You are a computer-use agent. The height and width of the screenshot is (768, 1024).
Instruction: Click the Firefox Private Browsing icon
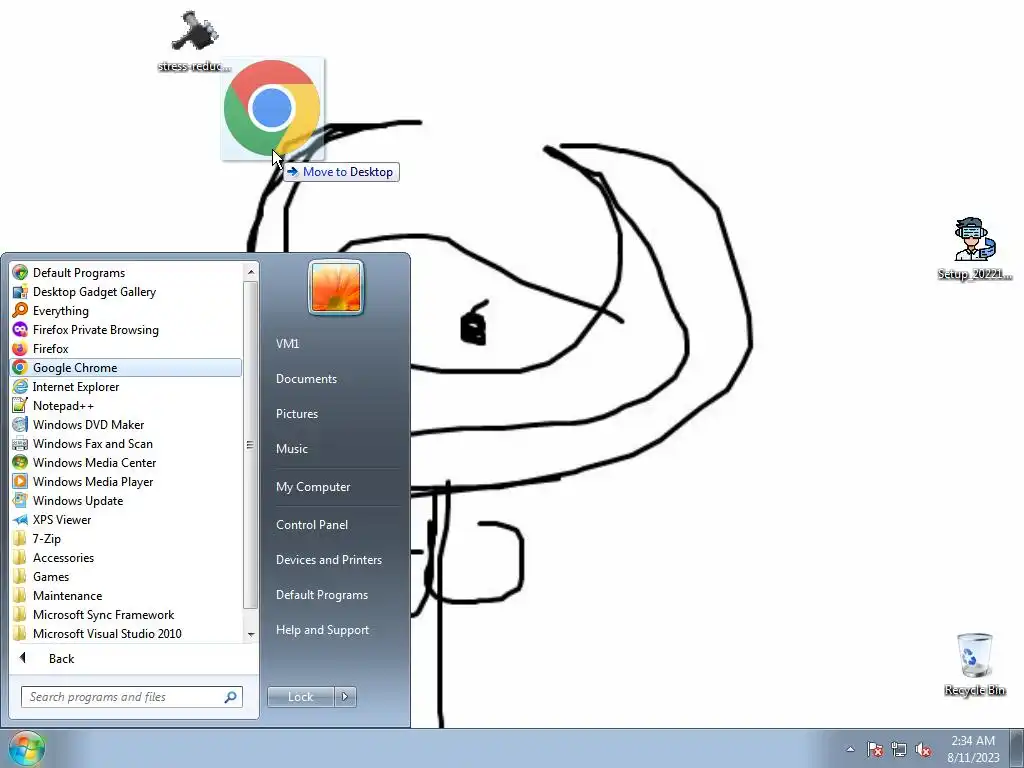pos(20,329)
